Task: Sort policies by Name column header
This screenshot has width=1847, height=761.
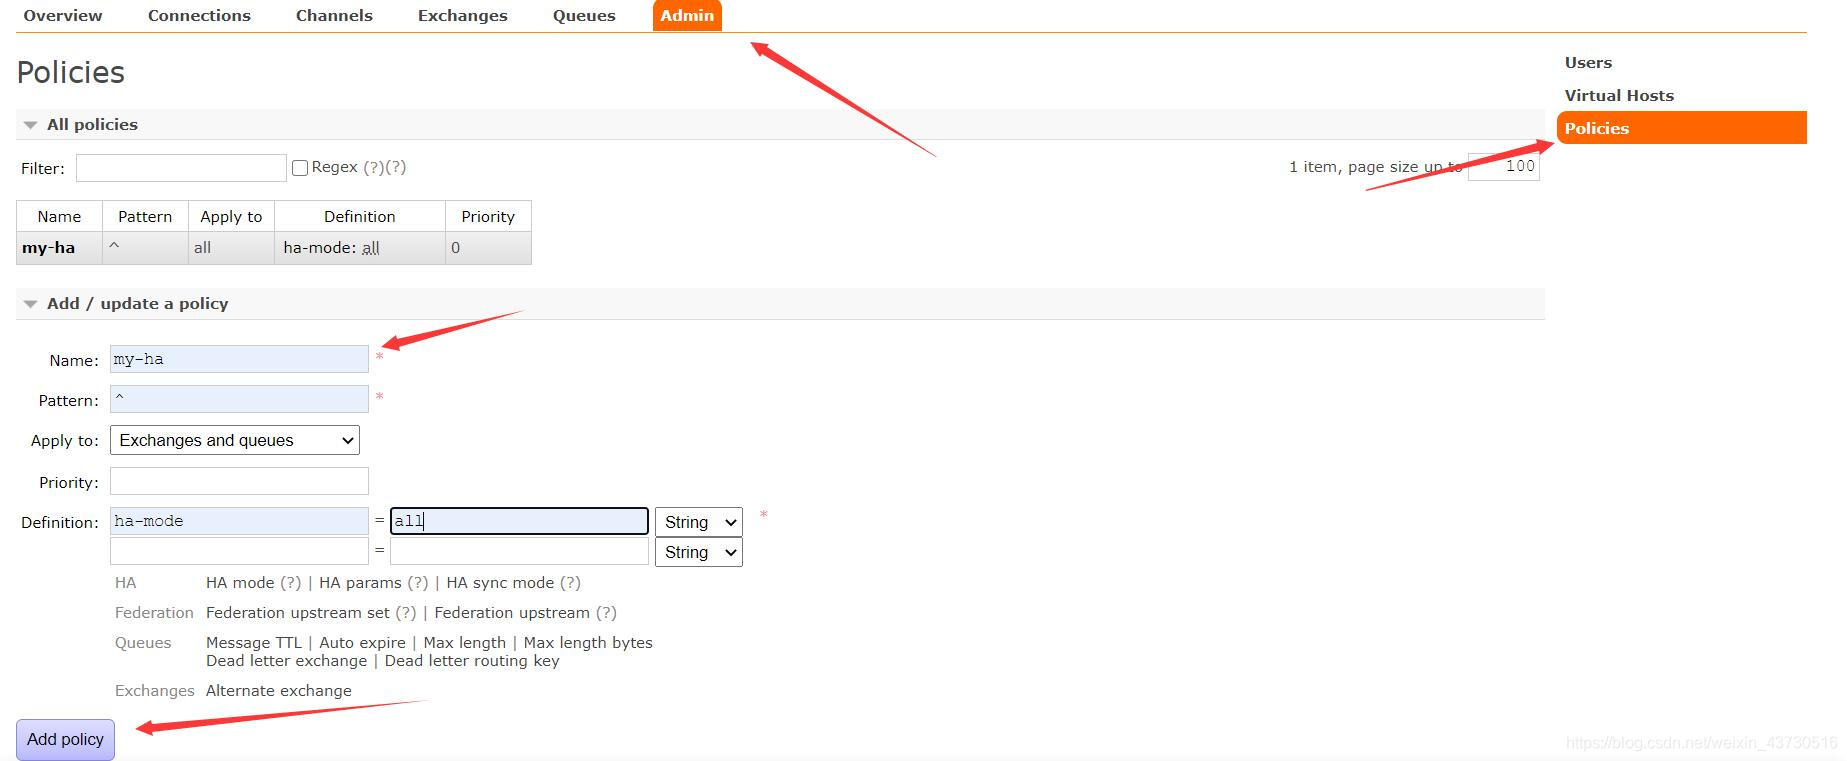Action: pyautogui.click(x=59, y=216)
